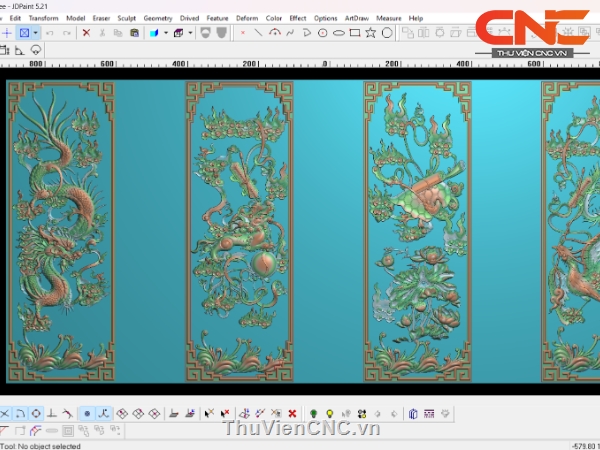Select the star shape drawing tool
The width and height of the screenshot is (600, 450).
coord(370,33)
